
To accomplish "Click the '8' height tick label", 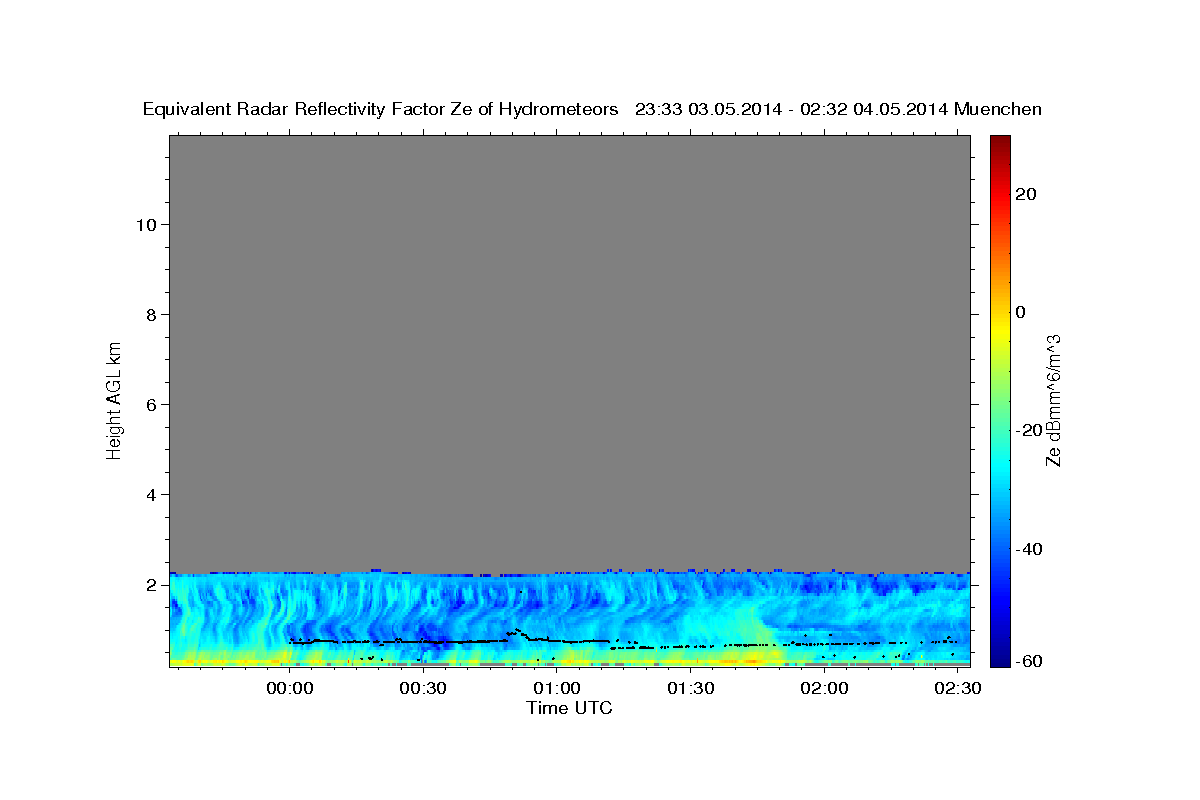I will click(x=151, y=314).
